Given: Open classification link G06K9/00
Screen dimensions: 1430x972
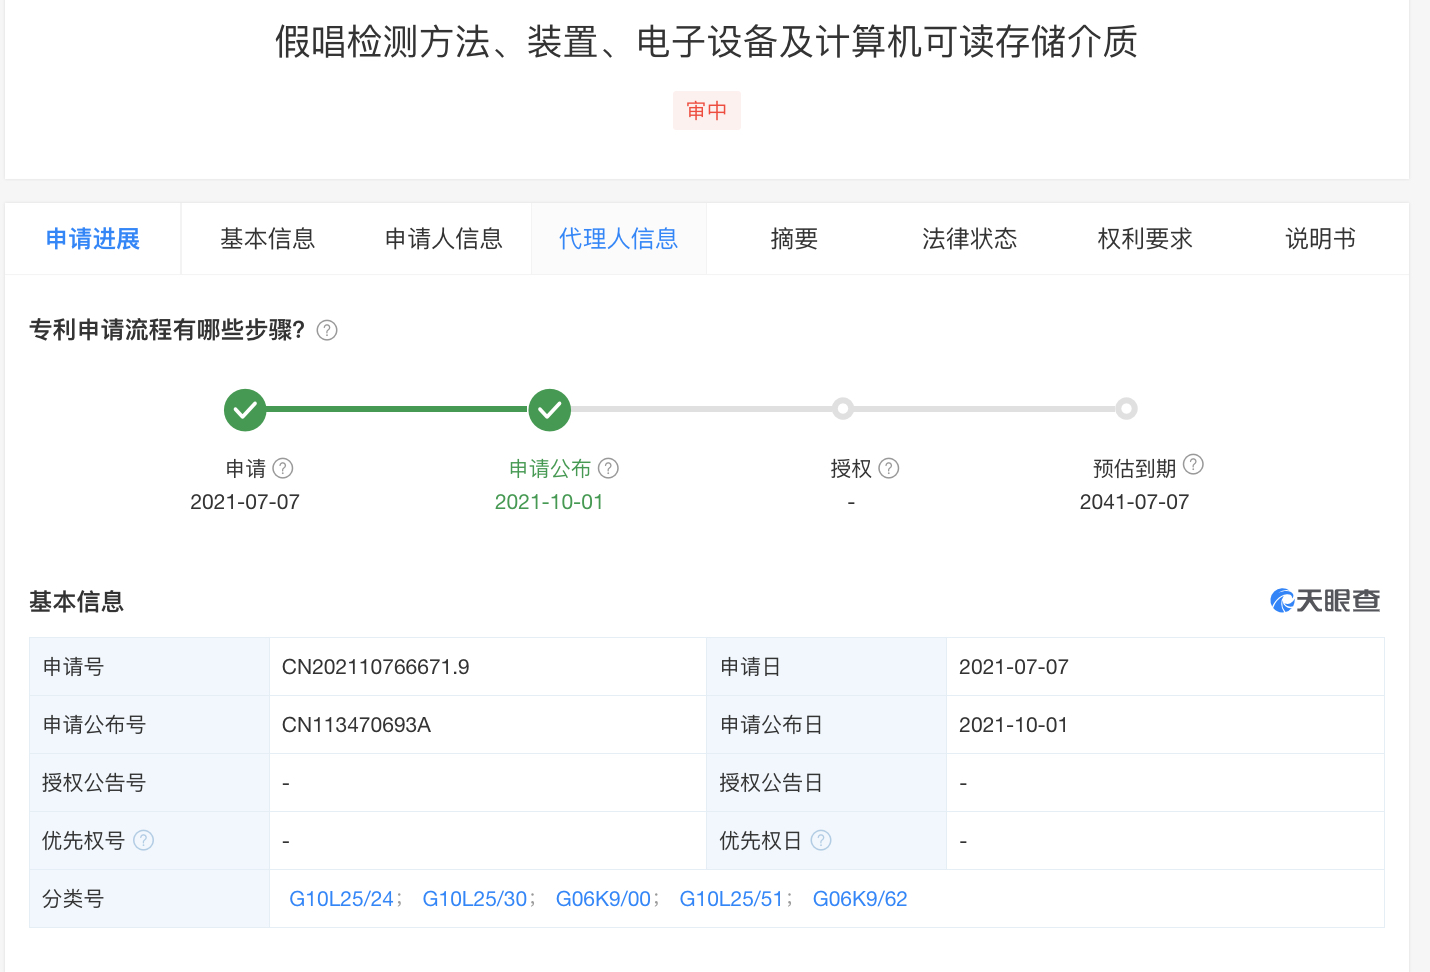Looking at the screenshot, I should tap(603, 899).
